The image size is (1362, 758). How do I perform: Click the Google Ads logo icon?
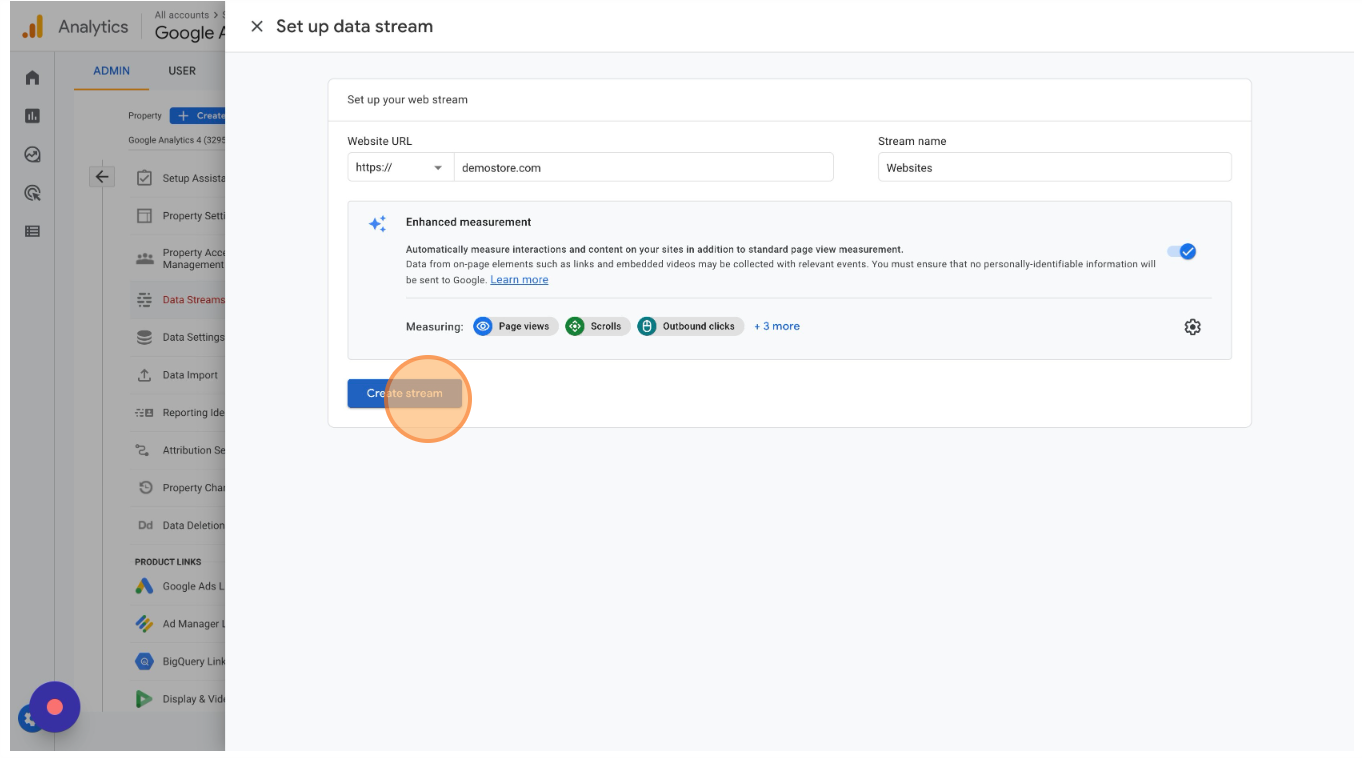pos(144,586)
